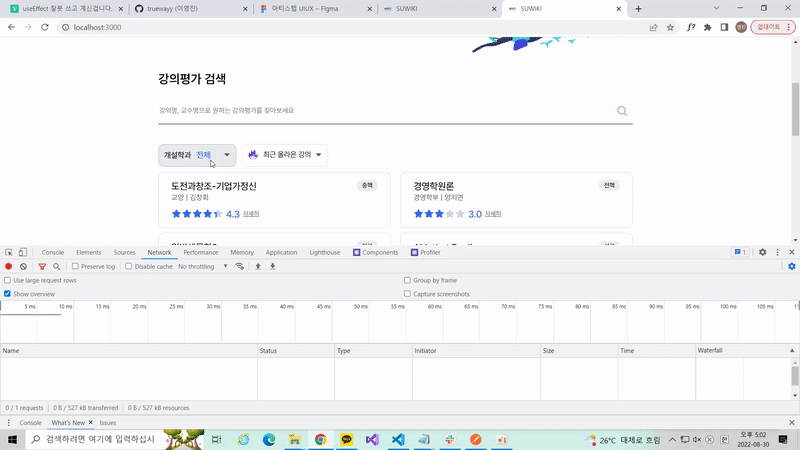Click the search magnifier icon in the lecture search bar

(622, 111)
